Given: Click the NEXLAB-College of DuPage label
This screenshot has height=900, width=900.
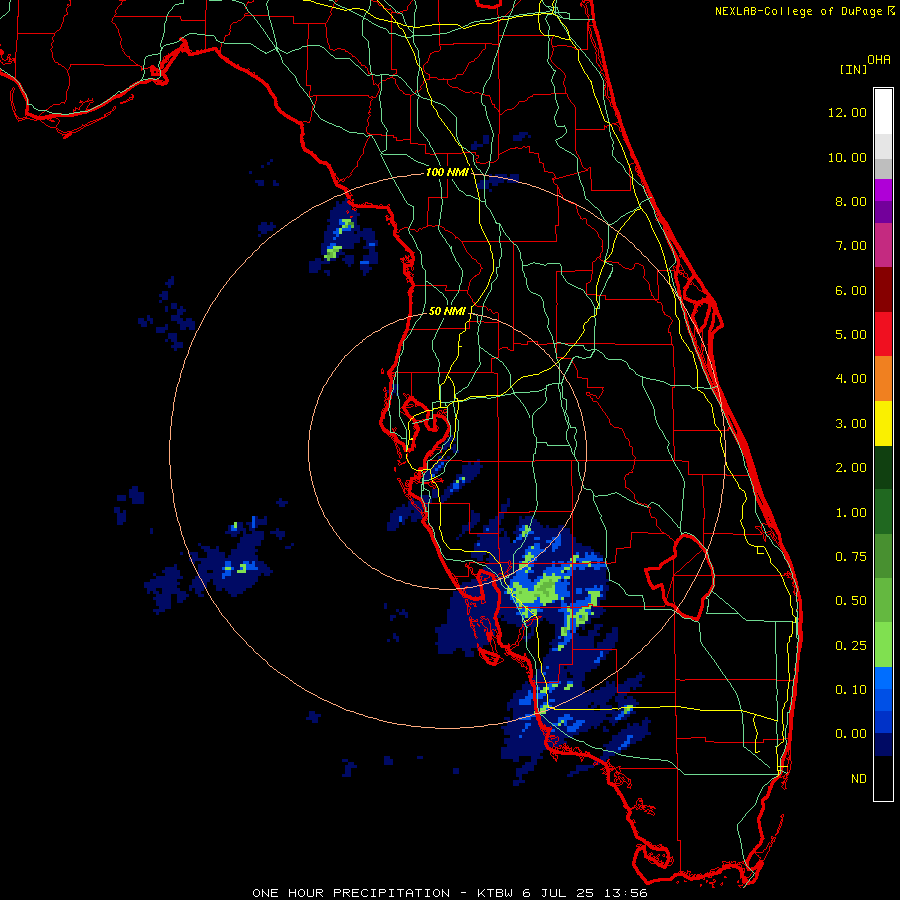Looking at the screenshot, I should click(x=799, y=11).
